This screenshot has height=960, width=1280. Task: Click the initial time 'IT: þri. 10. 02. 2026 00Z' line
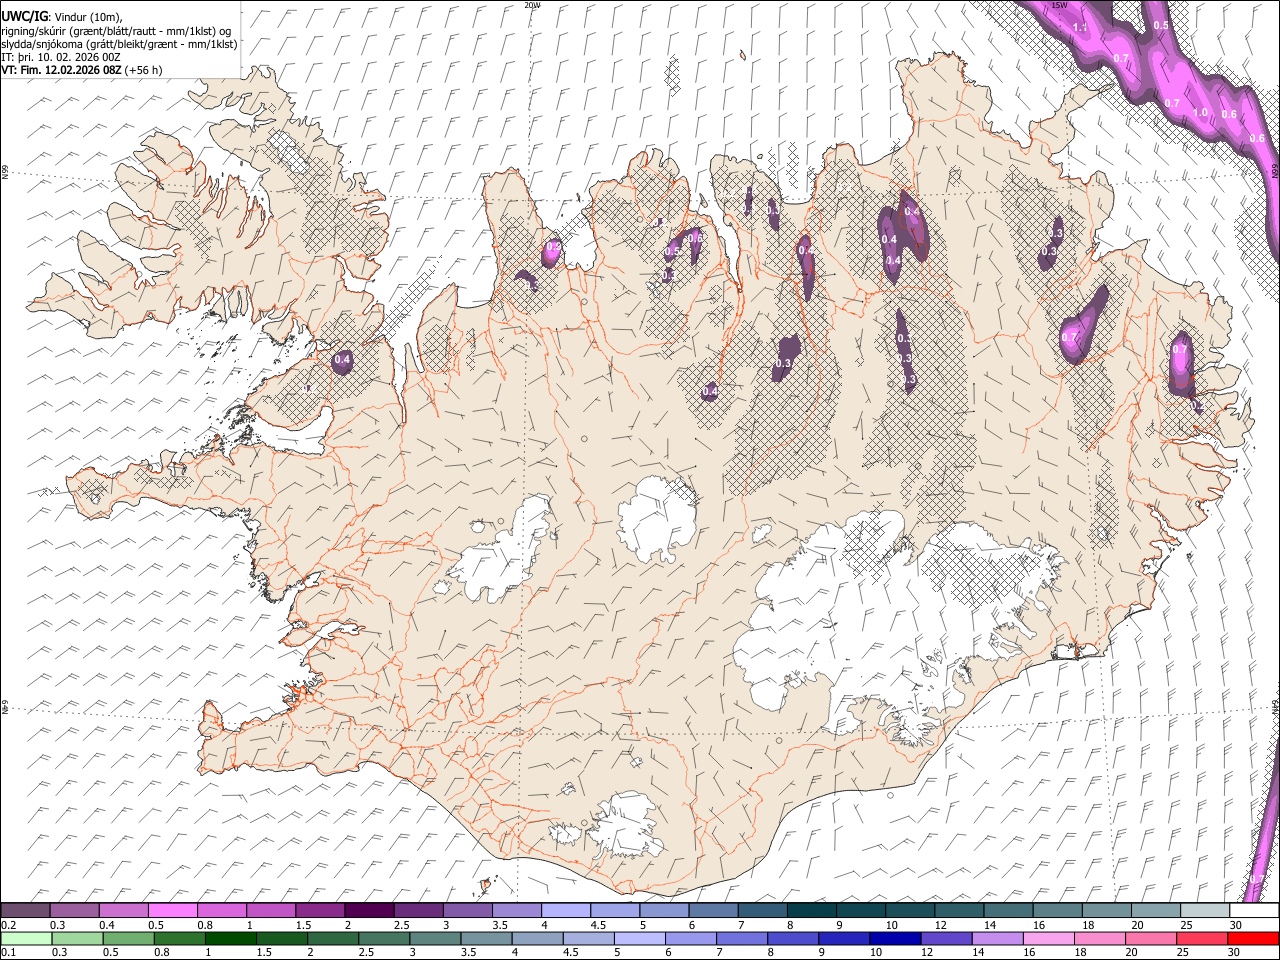coord(61,57)
